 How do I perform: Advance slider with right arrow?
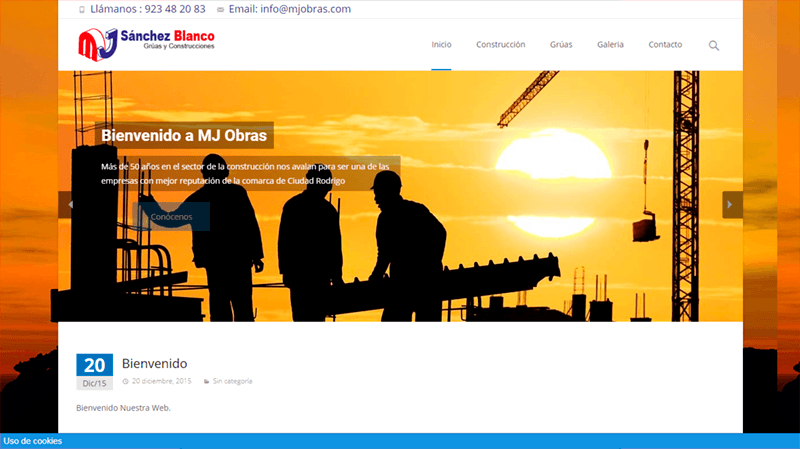point(730,204)
